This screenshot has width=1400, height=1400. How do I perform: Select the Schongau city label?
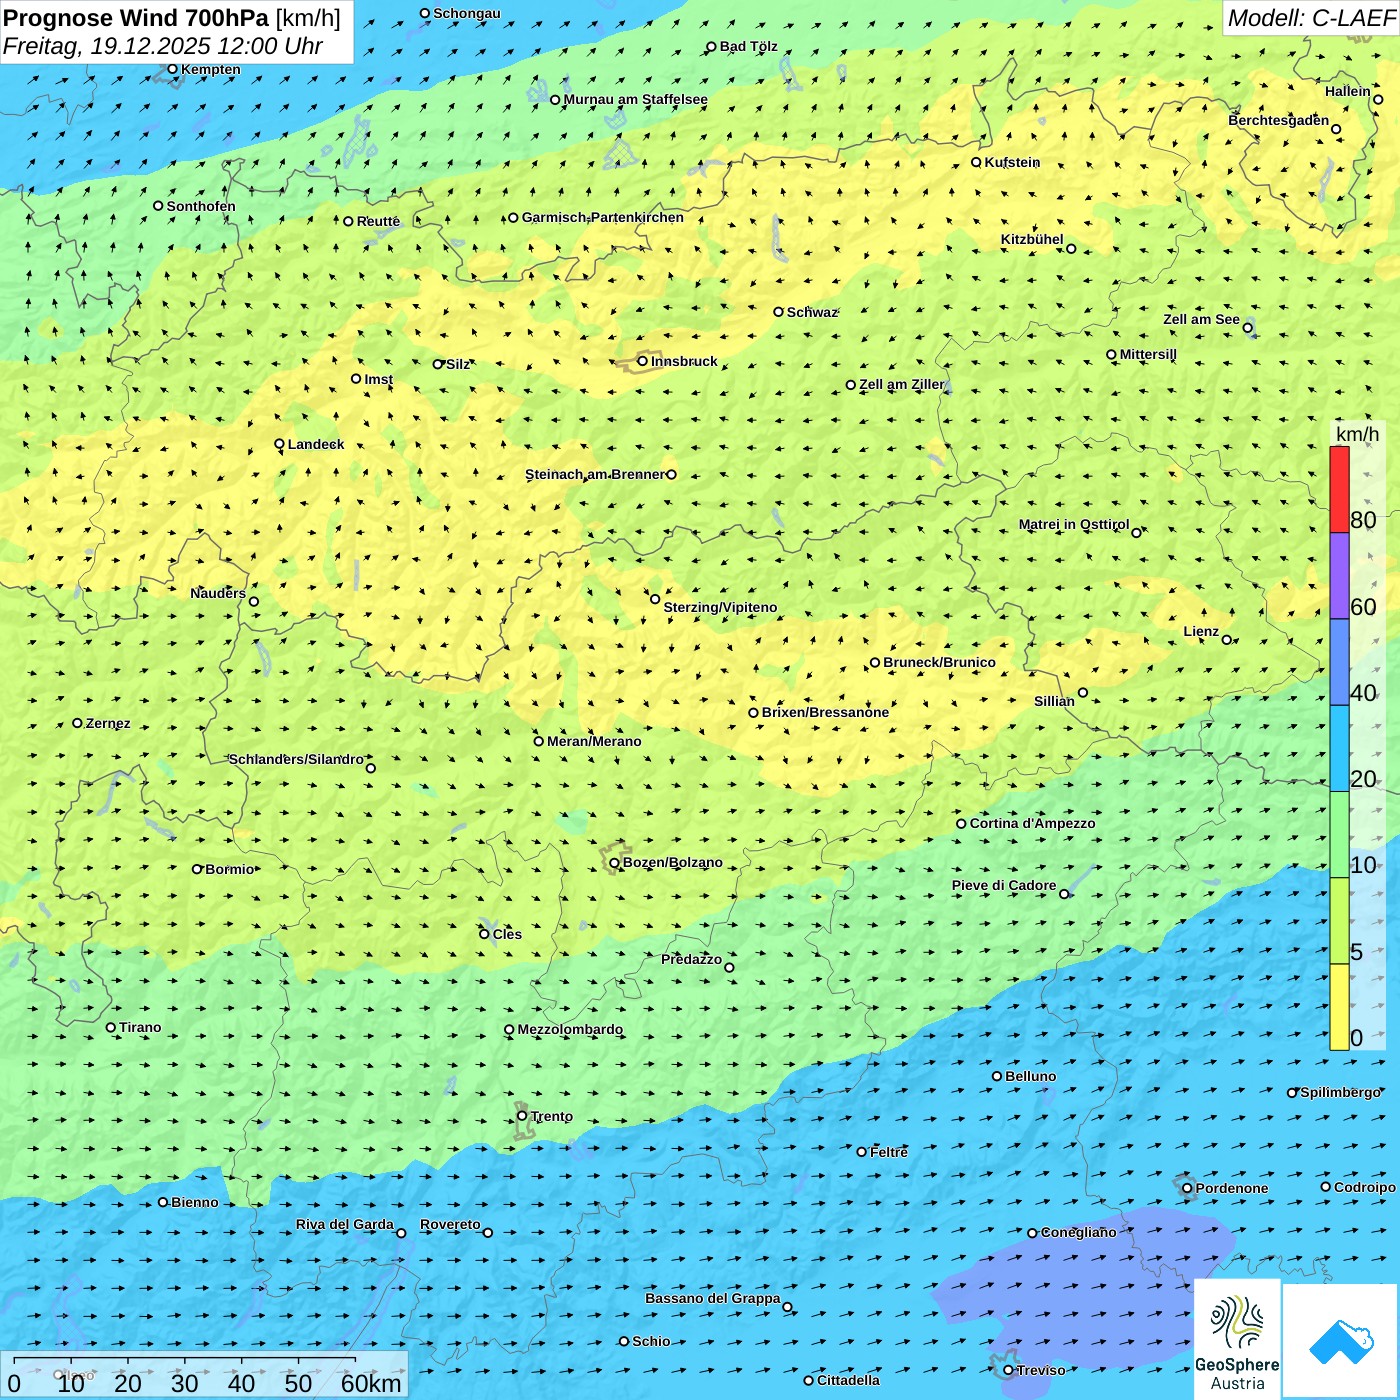click(467, 13)
